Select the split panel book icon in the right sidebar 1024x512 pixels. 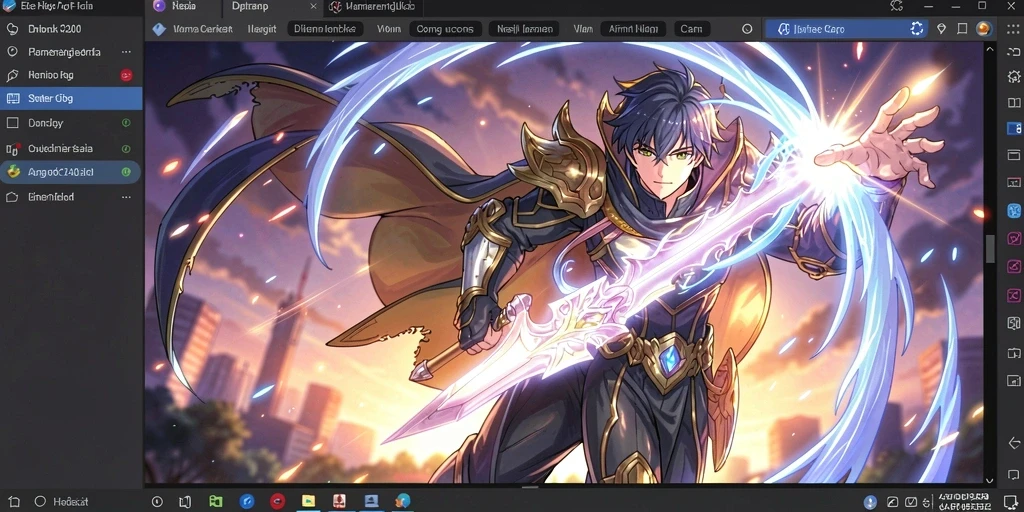pyautogui.click(x=1014, y=103)
